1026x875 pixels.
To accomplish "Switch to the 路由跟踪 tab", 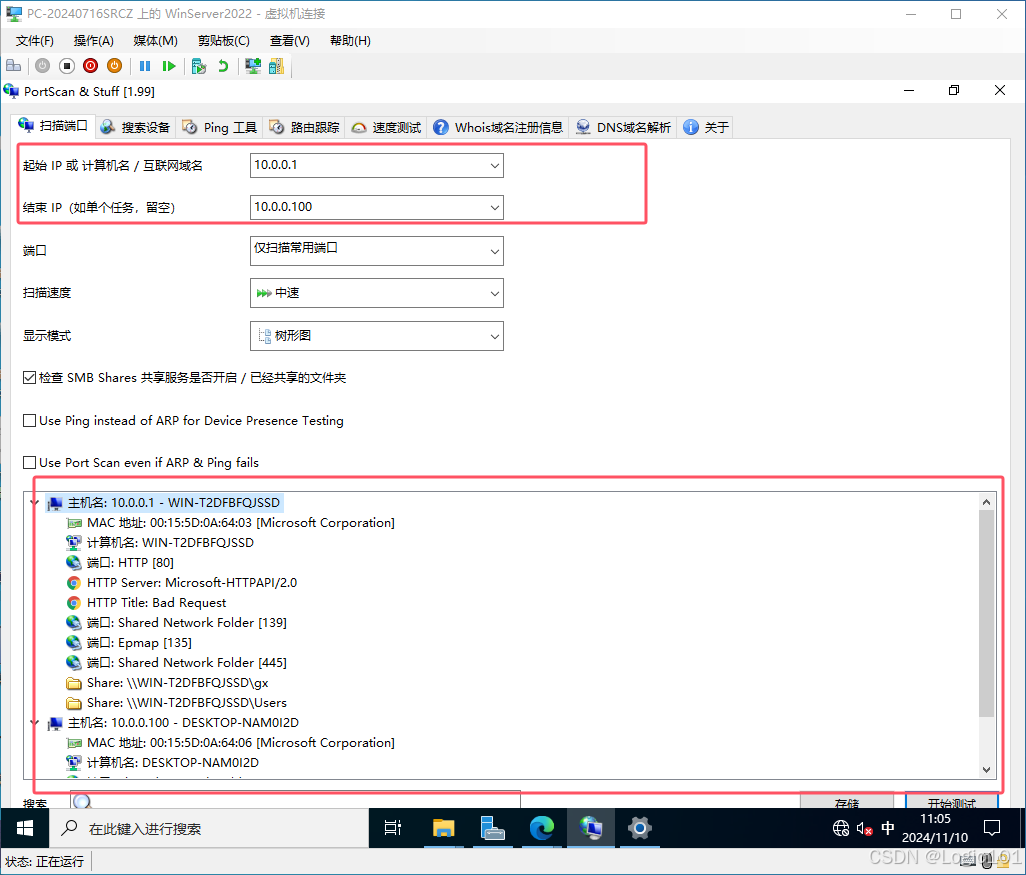I will 305,127.
